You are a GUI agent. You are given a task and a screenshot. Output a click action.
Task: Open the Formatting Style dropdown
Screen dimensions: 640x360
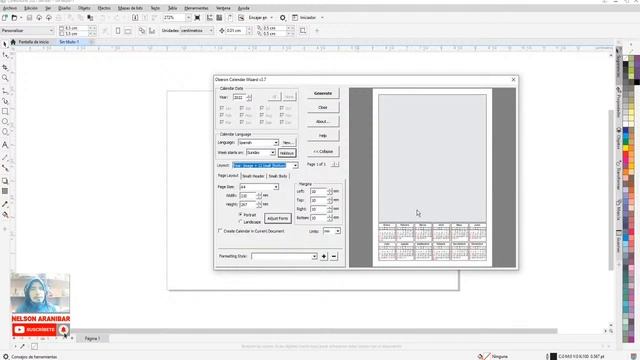314,256
